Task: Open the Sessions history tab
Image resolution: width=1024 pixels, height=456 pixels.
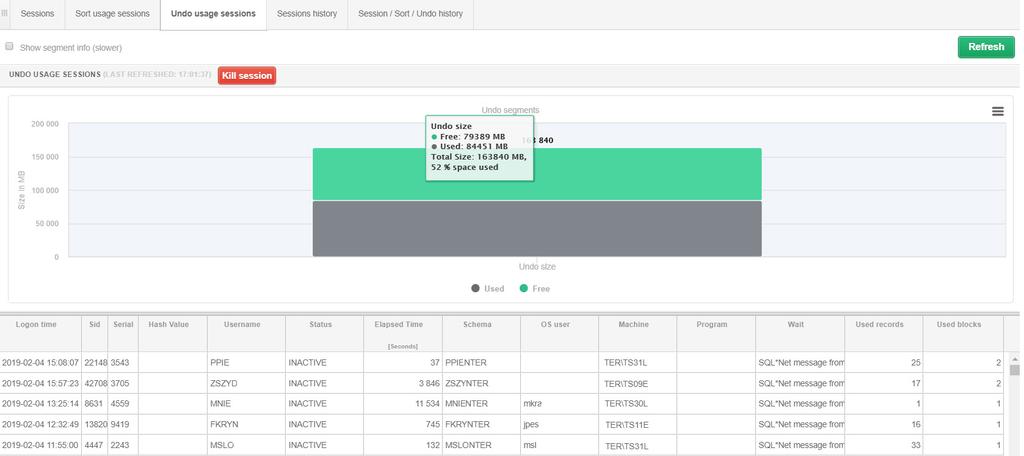Action: point(307,14)
